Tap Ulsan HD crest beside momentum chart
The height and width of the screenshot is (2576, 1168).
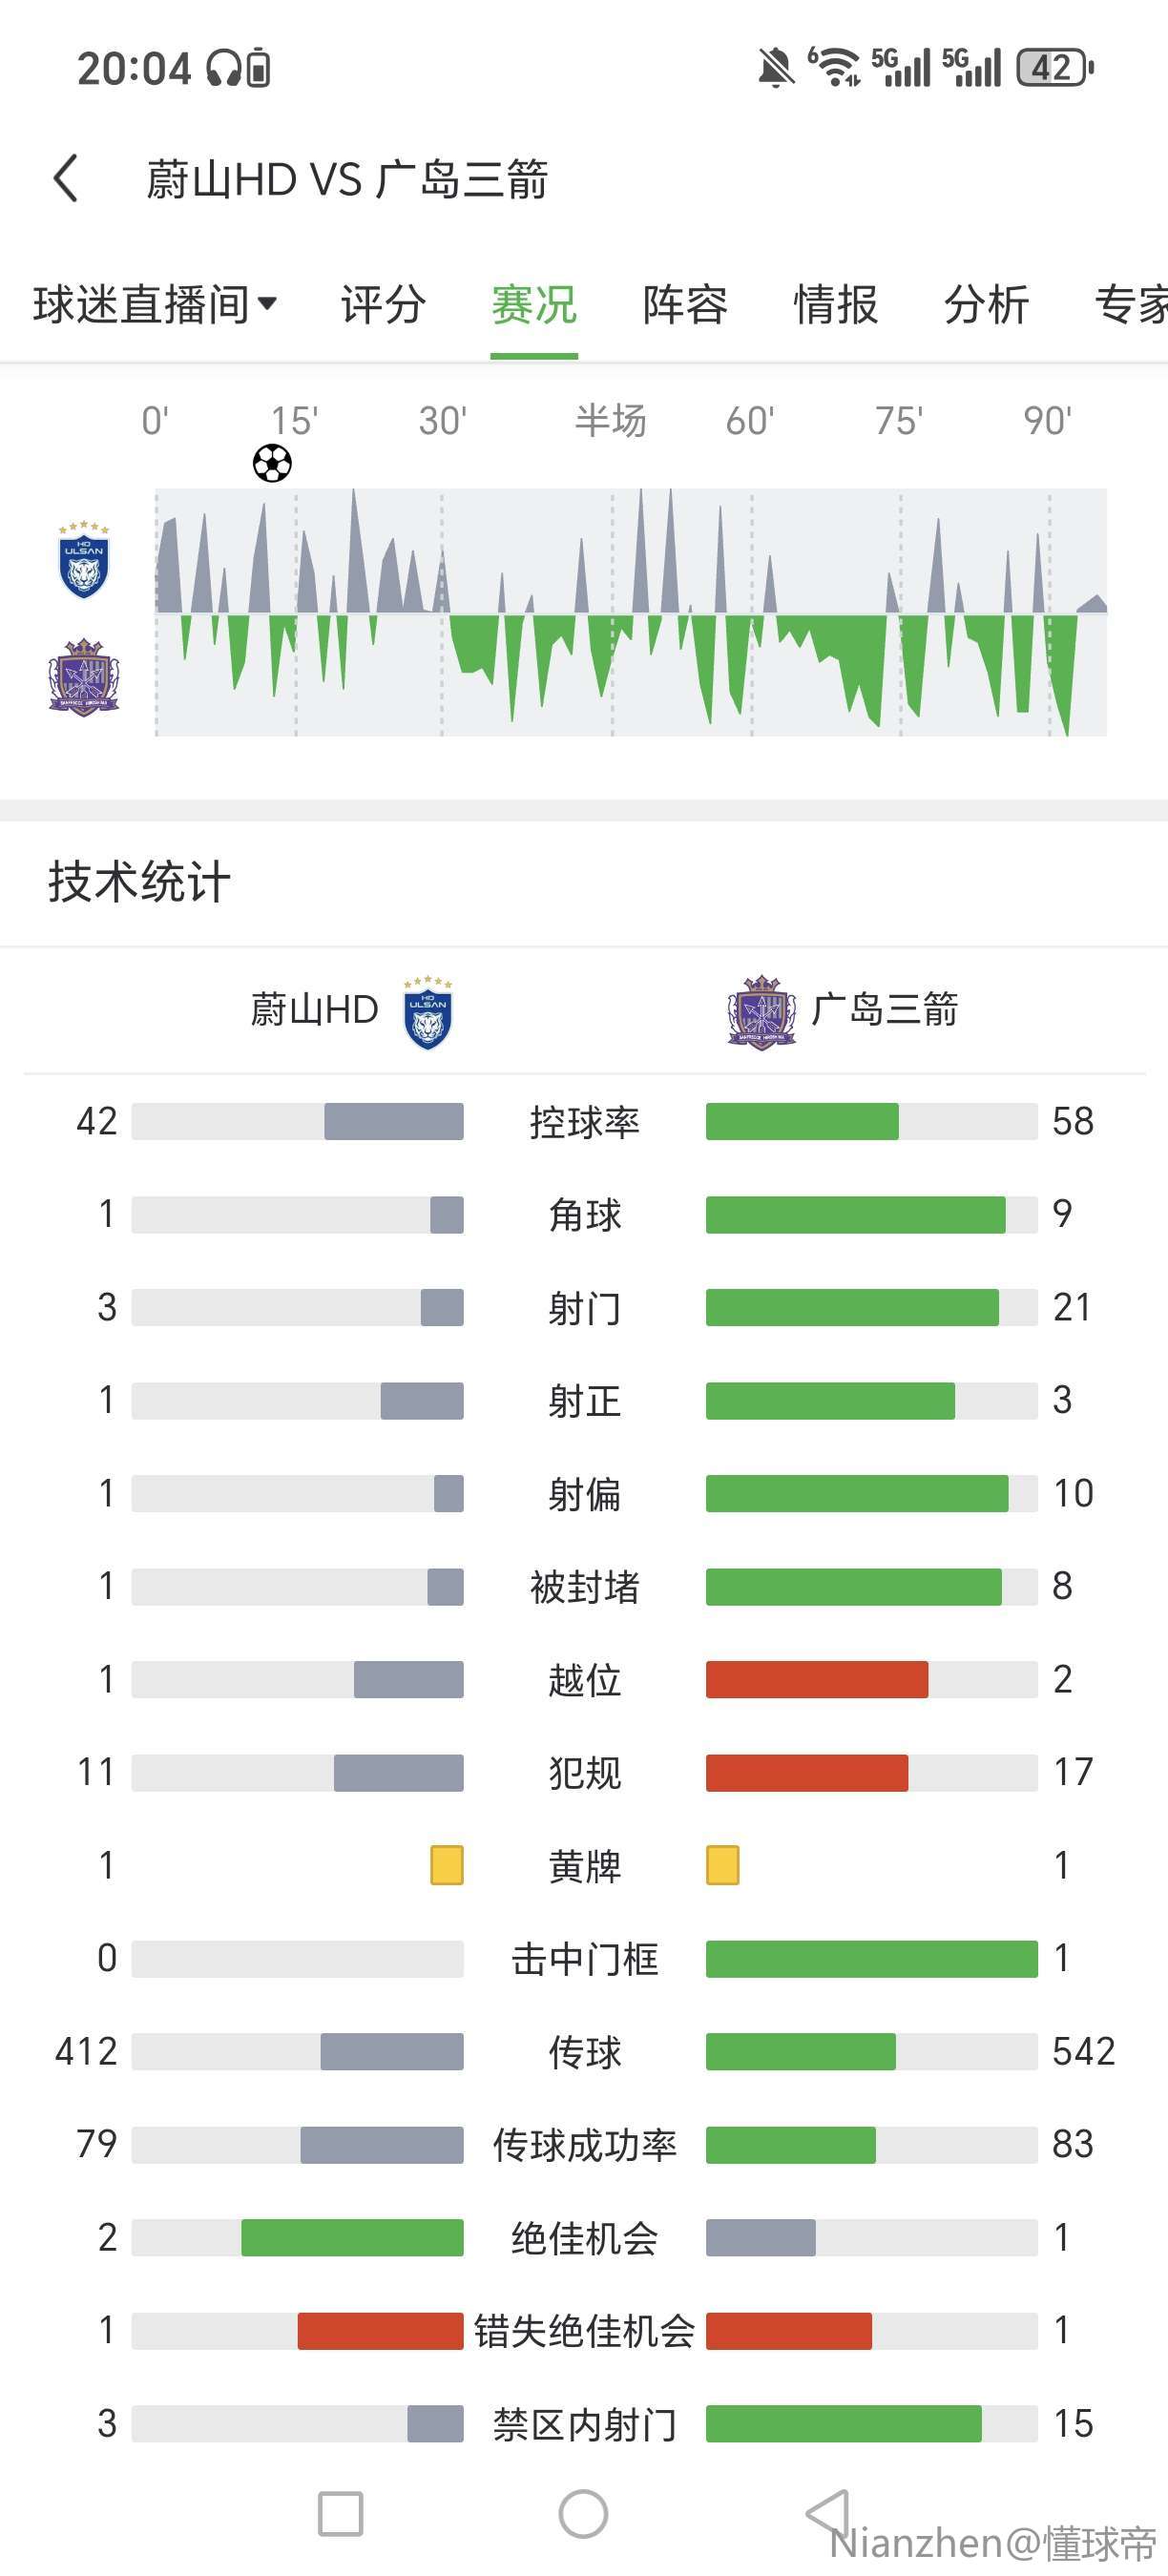click(x=84, y=560)
